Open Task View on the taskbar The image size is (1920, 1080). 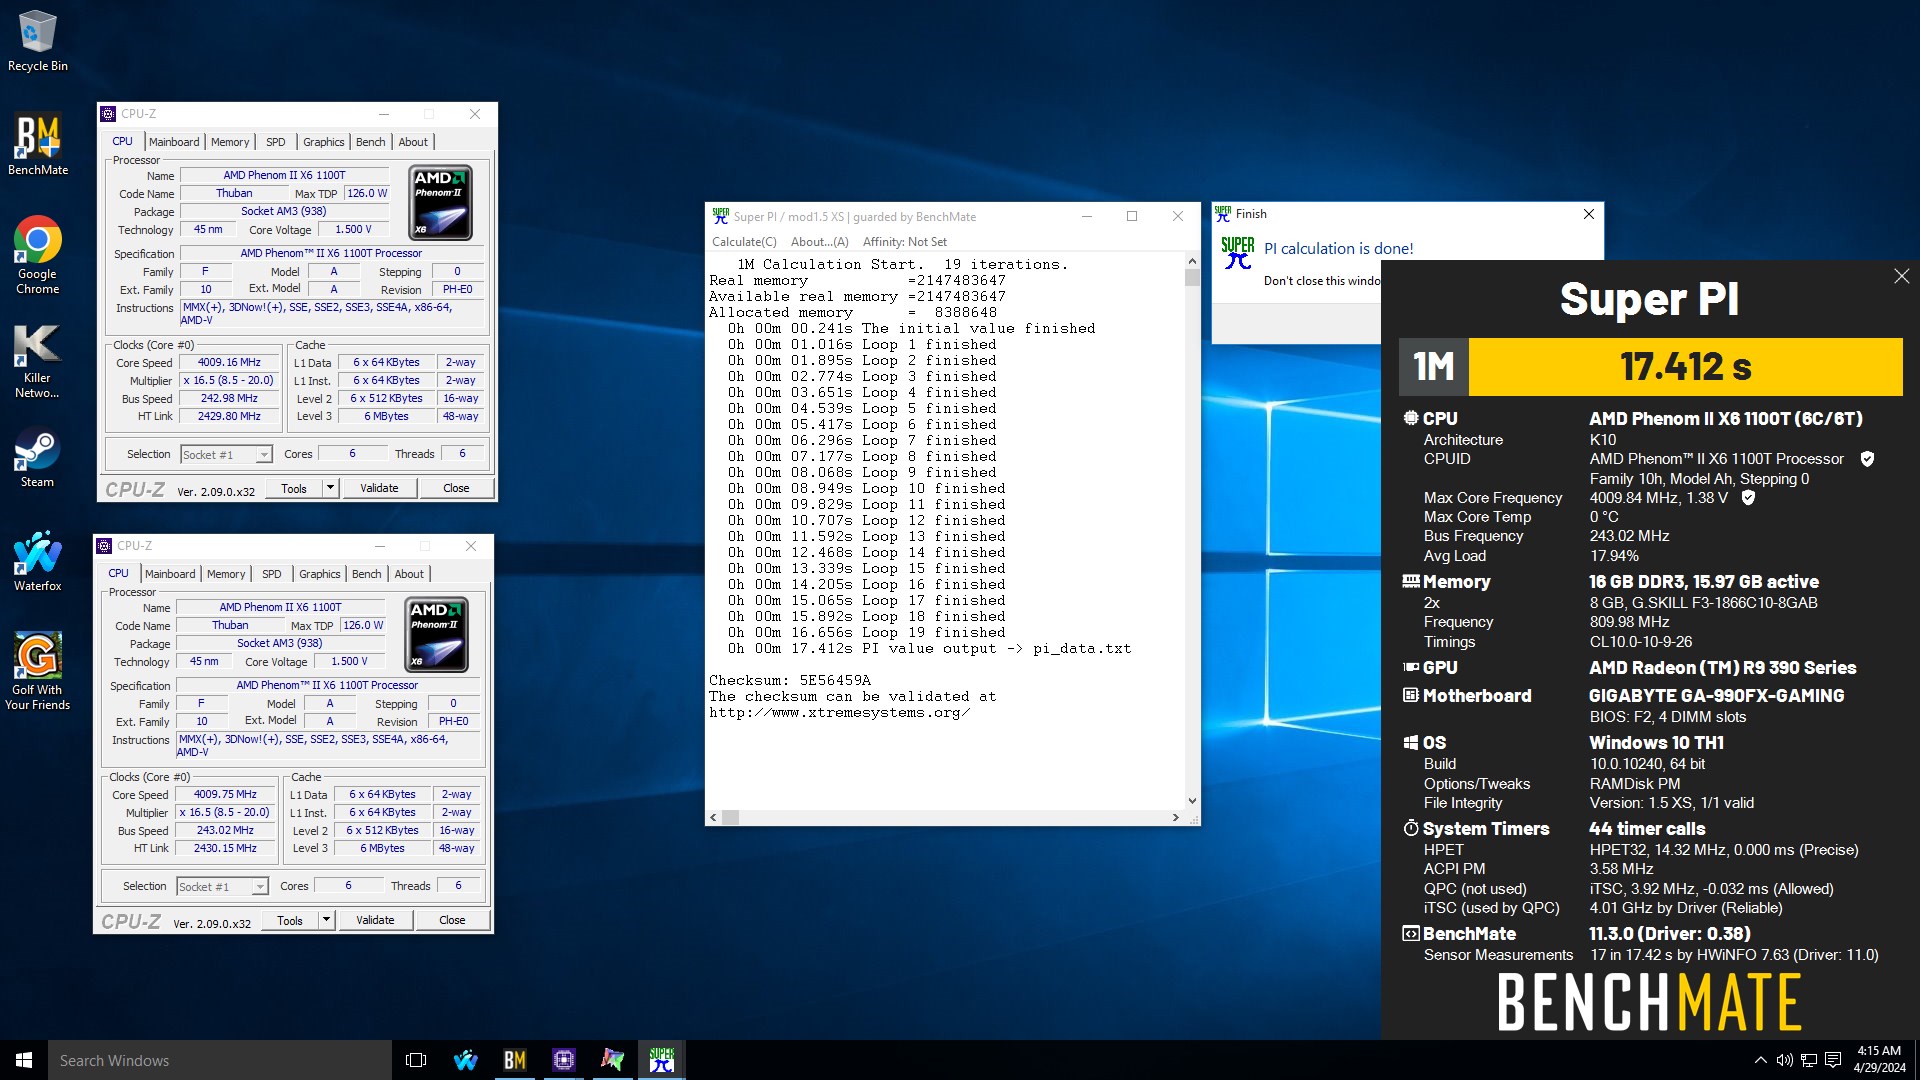[x=416, y=1060]
